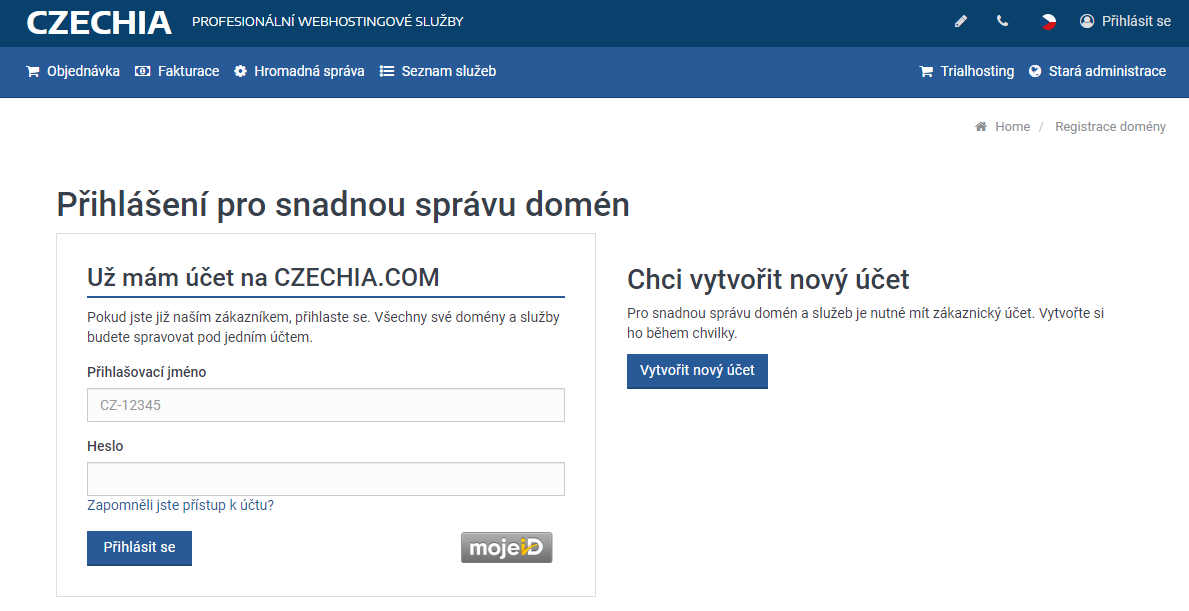The width and height of the screenshot is (1189, 611).
Task: Click the globe icon for Stará administrace
Action: 1035,71
